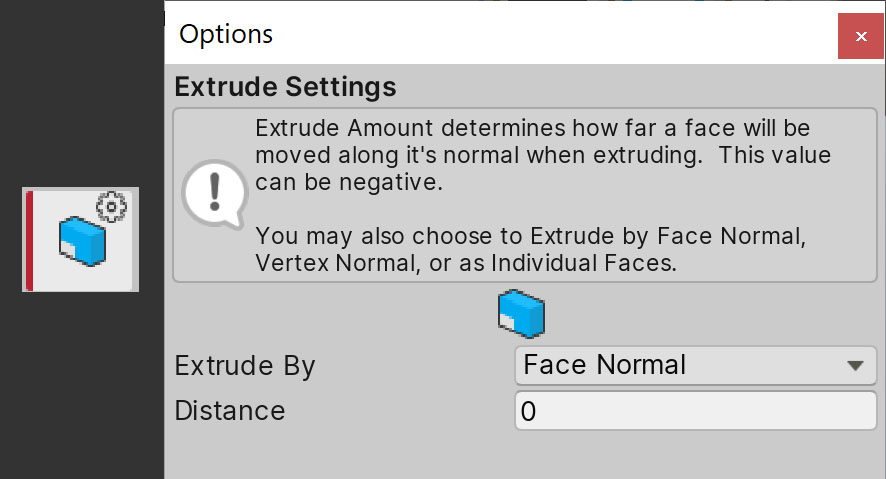
Task: Close the Options window
Action: 859,36
